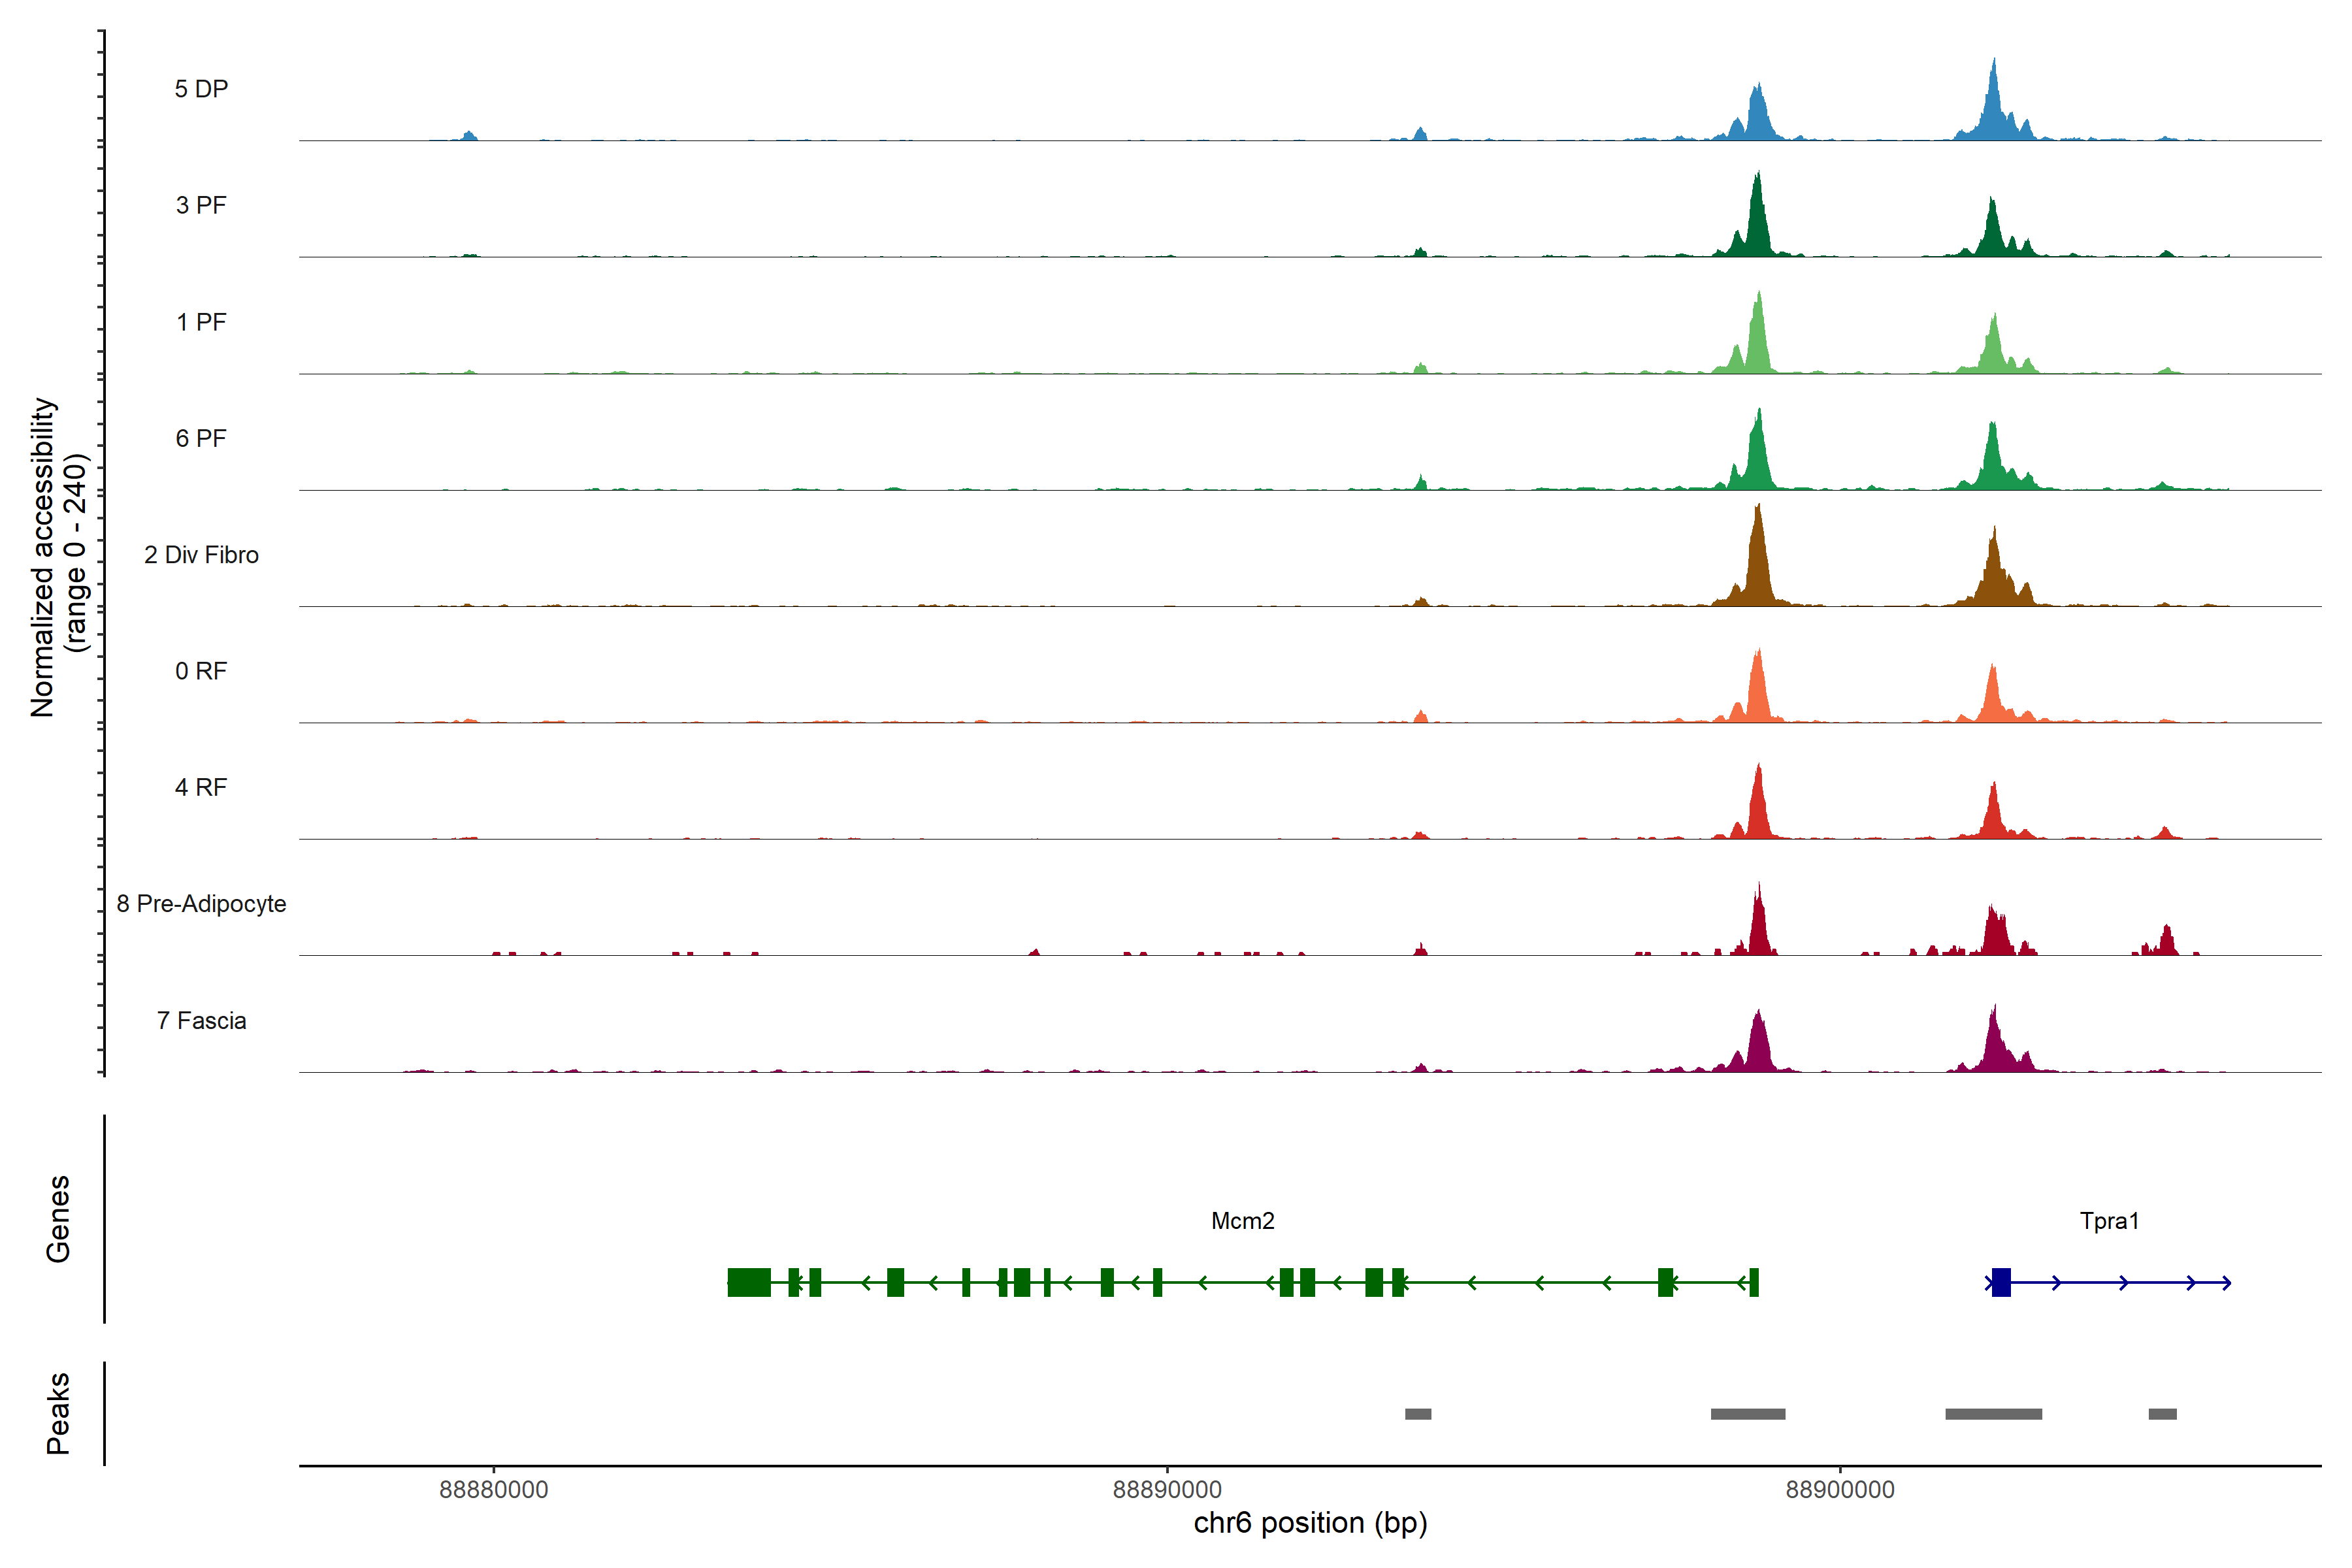Click the last gray peak bar

coord(2162,1414)
